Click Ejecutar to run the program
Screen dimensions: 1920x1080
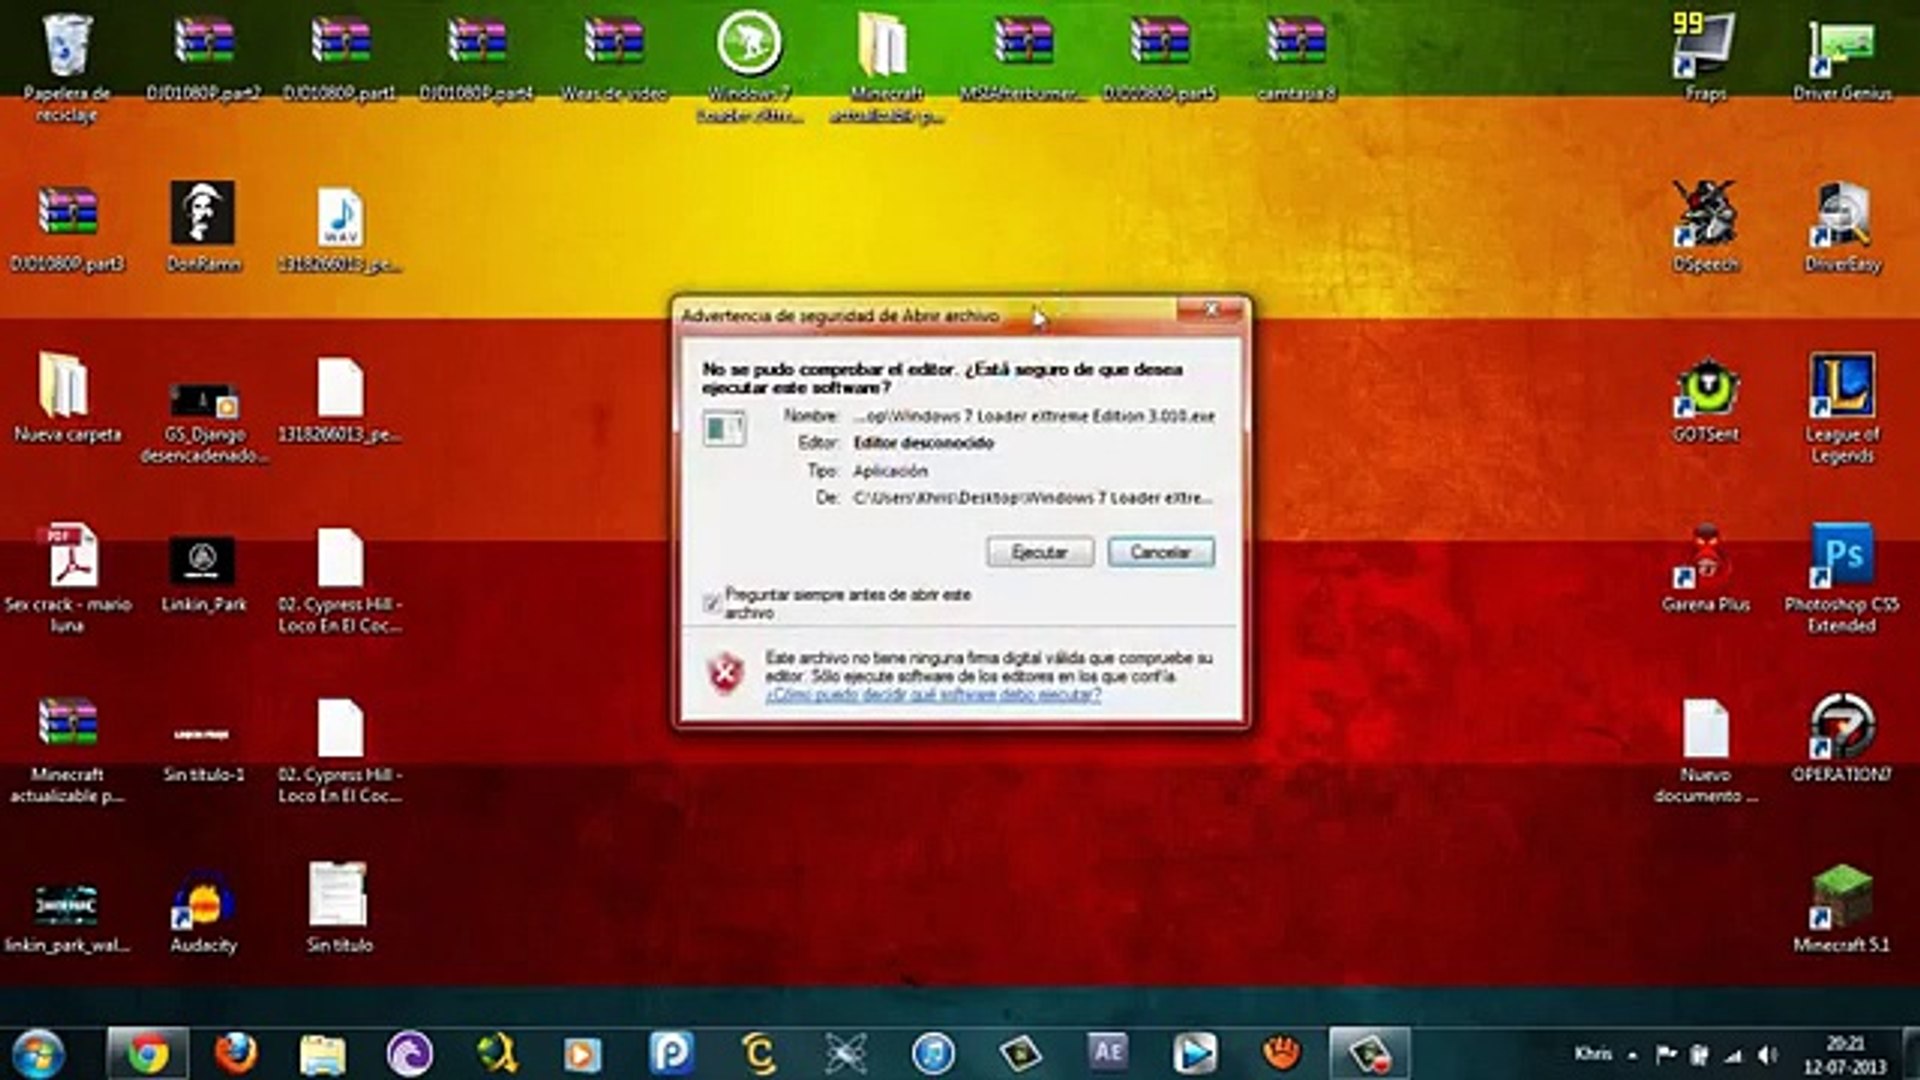[x=1039, y=552]
